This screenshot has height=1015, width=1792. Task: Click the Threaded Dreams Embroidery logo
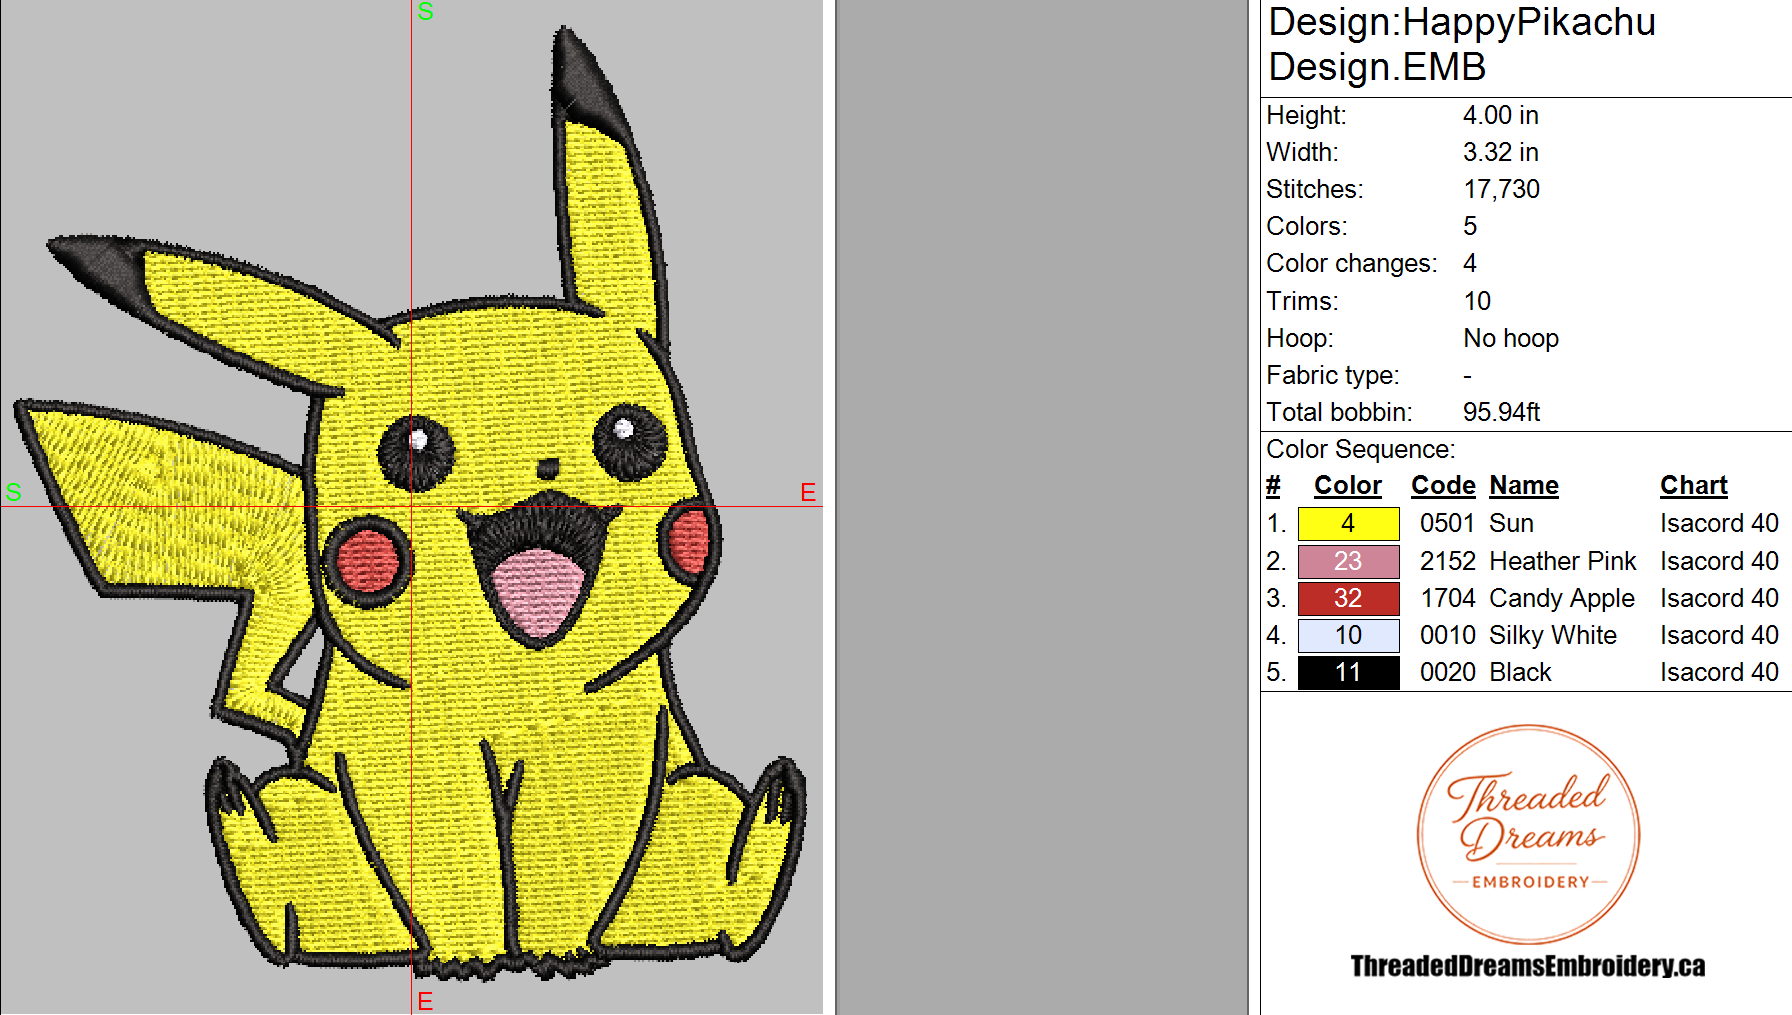click(1528, 834)
